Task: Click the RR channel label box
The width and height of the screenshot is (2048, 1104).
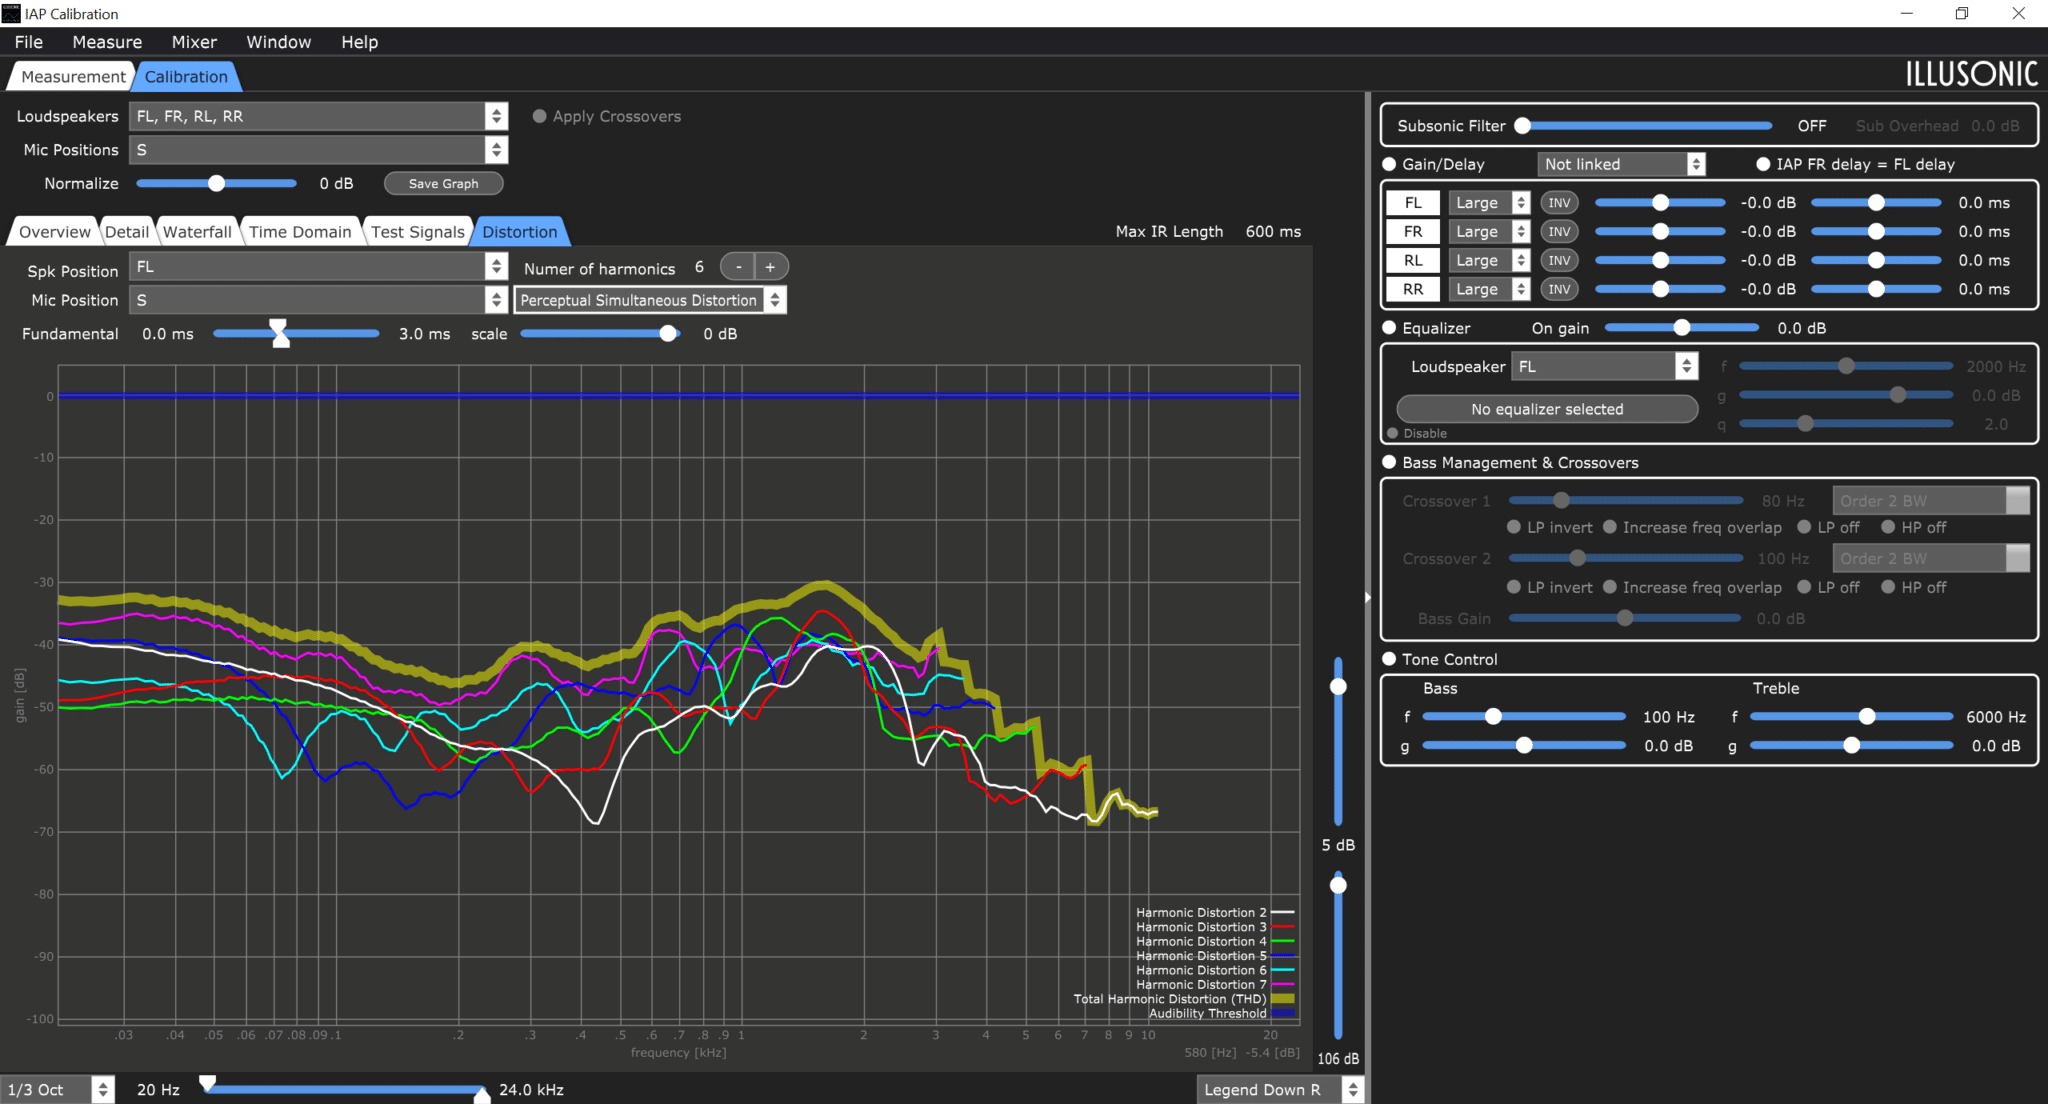Action: click(1413, 290)
